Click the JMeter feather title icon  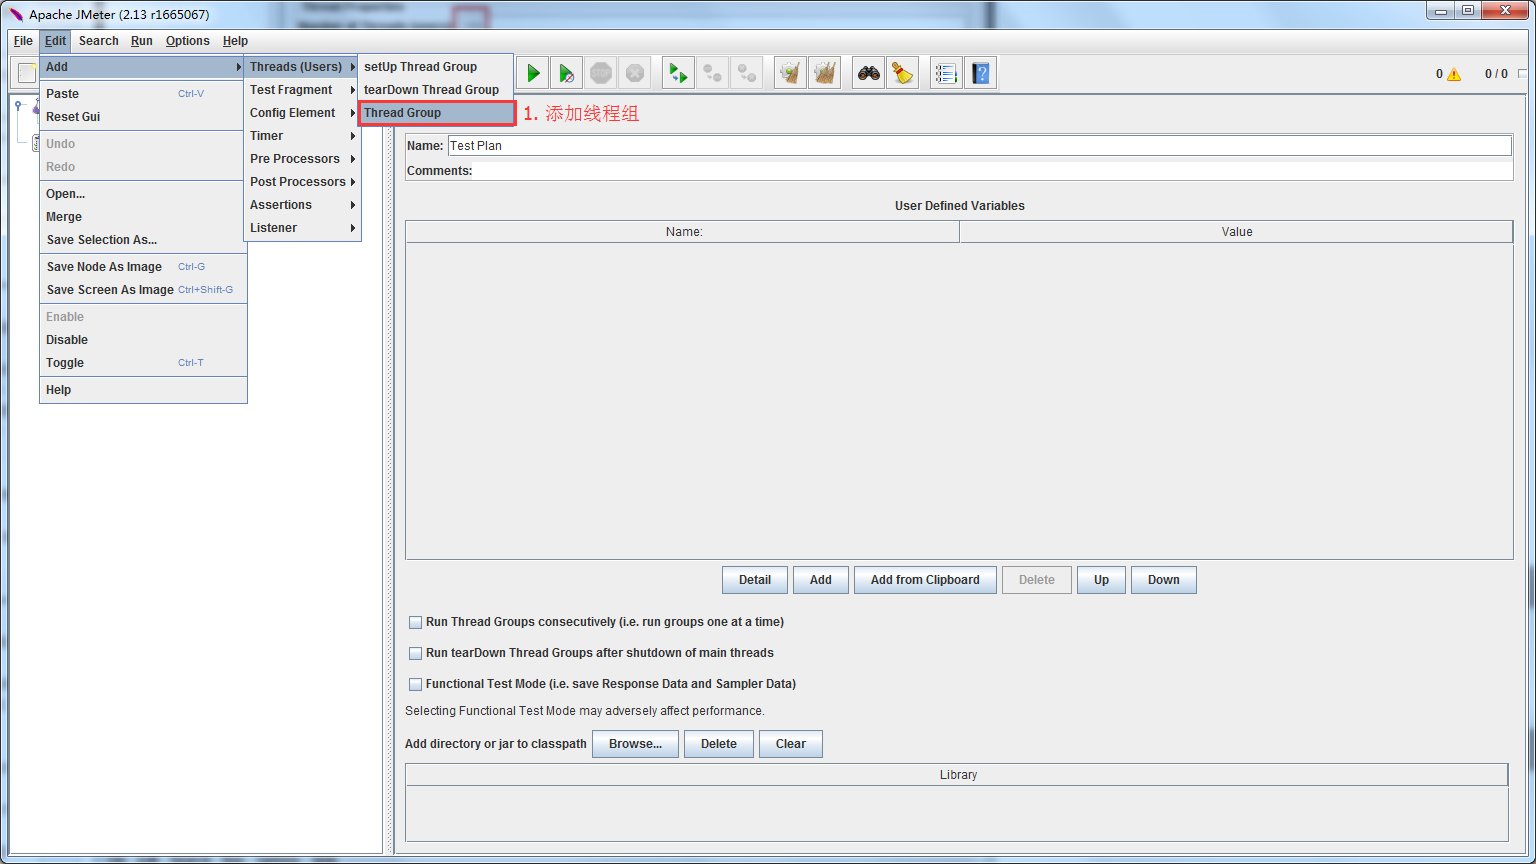pyautogui.click(x=16, y=14)
